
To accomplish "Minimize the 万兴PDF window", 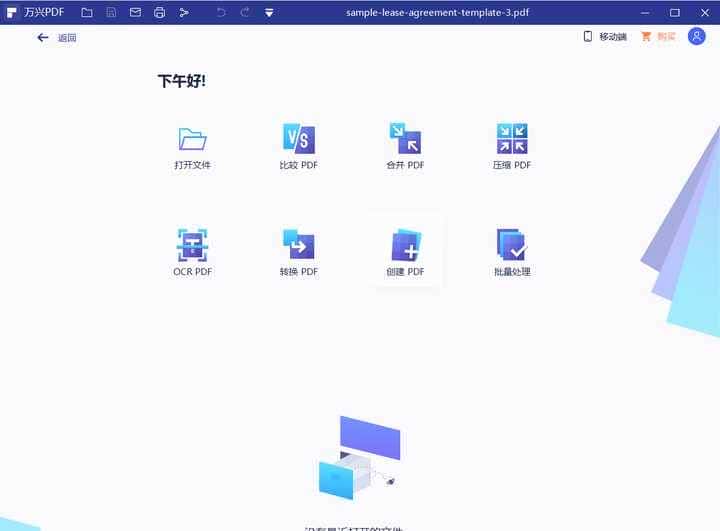I will pyautogui.click(x=645, y=12).
